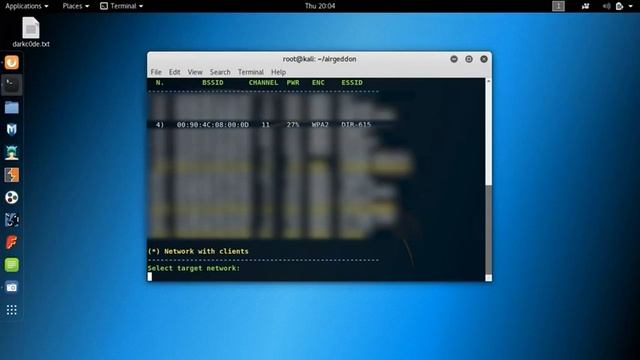Open the View menu in terminal
Viewport: 640px width, 360px height.
pyautogui.click(x=195, y=72)
